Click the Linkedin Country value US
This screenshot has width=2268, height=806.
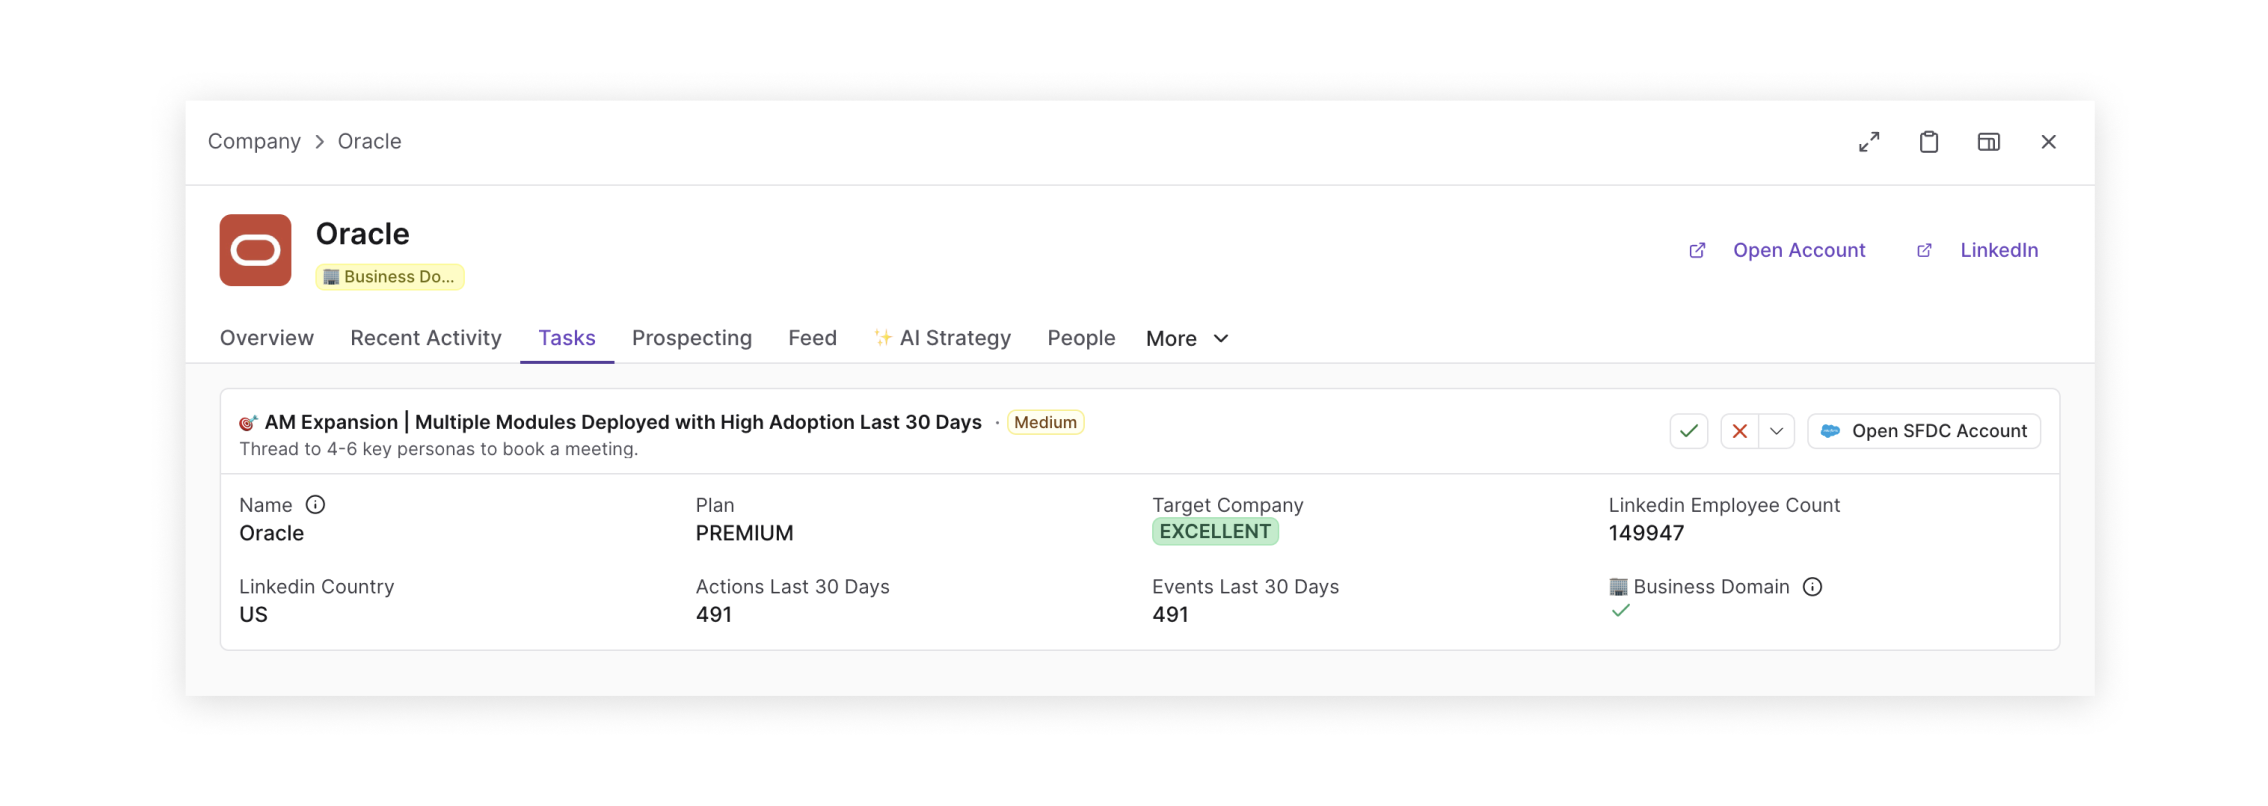[253, 615]
